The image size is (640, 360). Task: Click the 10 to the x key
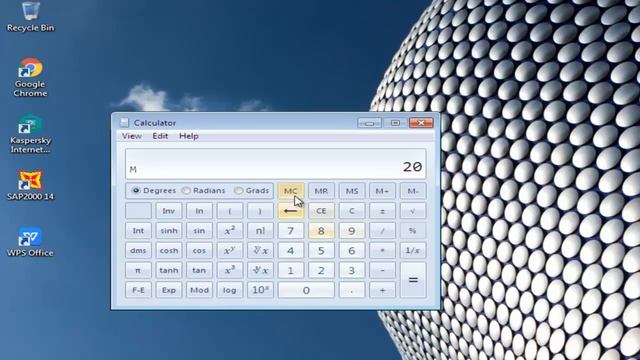260,290
